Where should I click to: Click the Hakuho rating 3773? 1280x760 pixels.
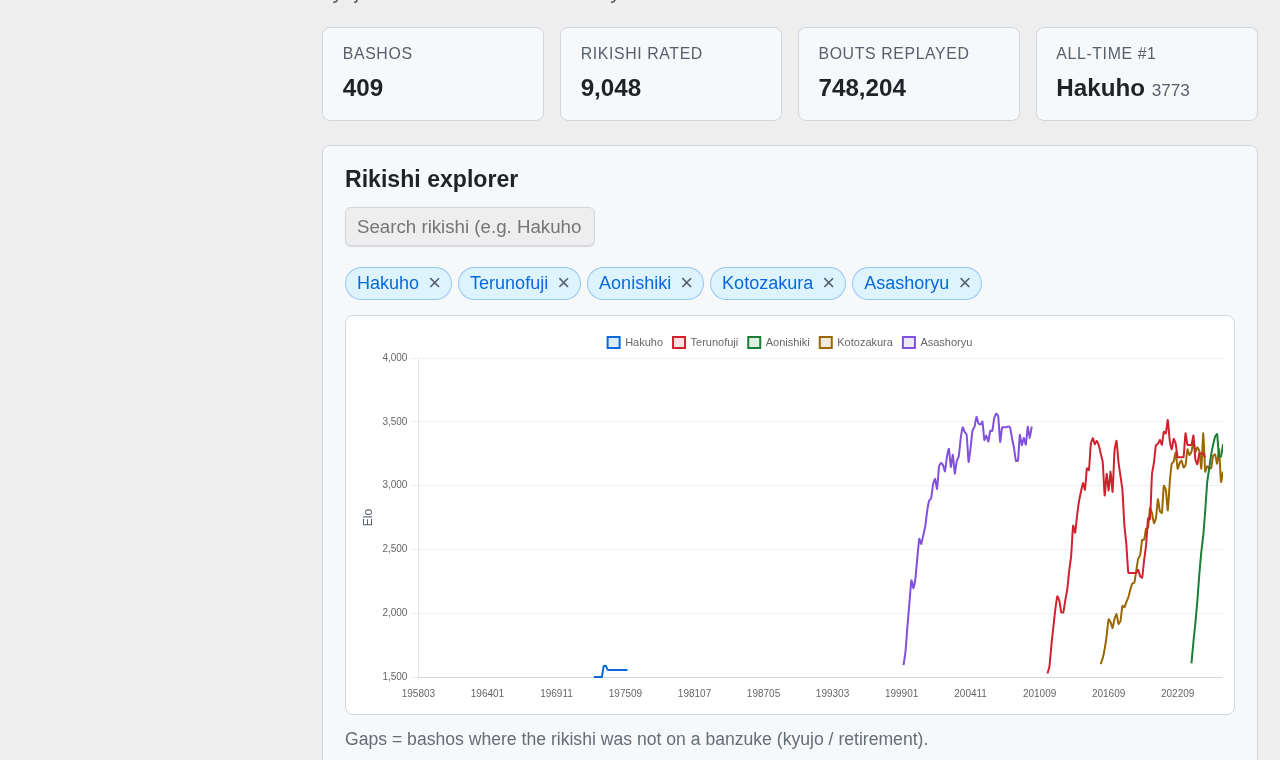tap(1171, 91)
